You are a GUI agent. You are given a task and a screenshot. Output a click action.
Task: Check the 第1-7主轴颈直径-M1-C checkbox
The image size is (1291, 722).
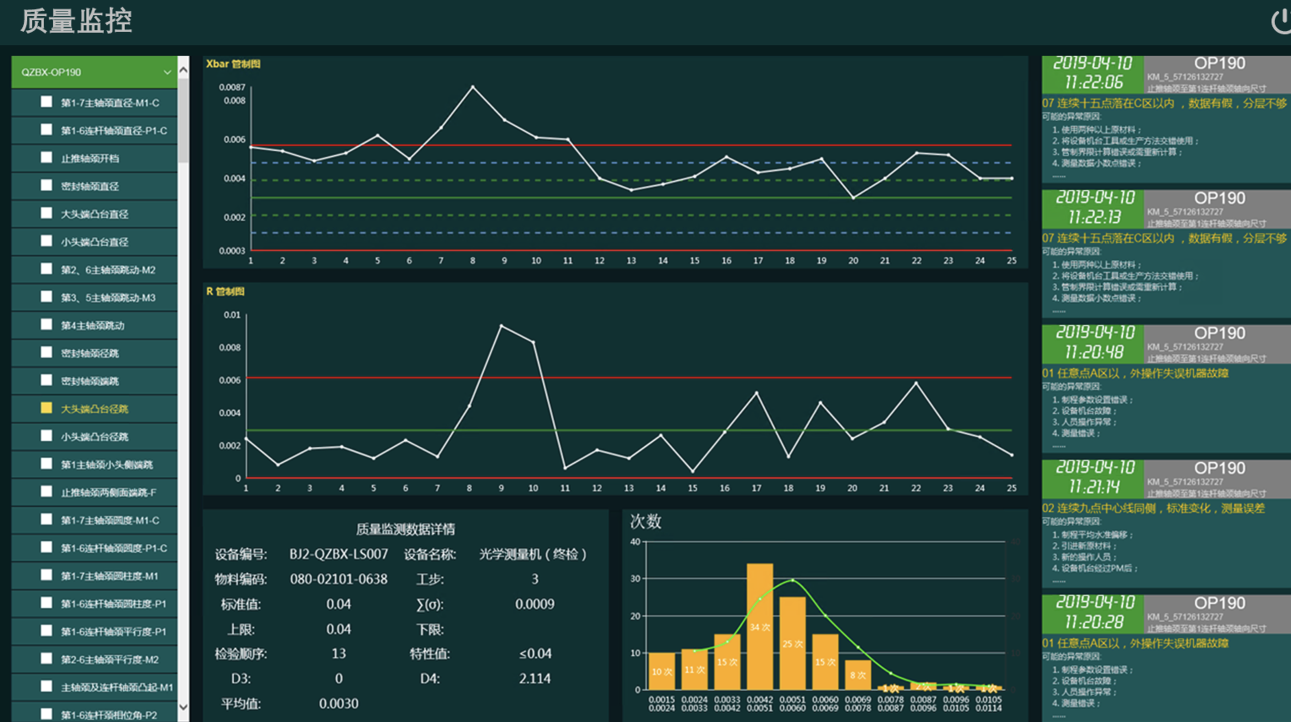pos(46,102)
